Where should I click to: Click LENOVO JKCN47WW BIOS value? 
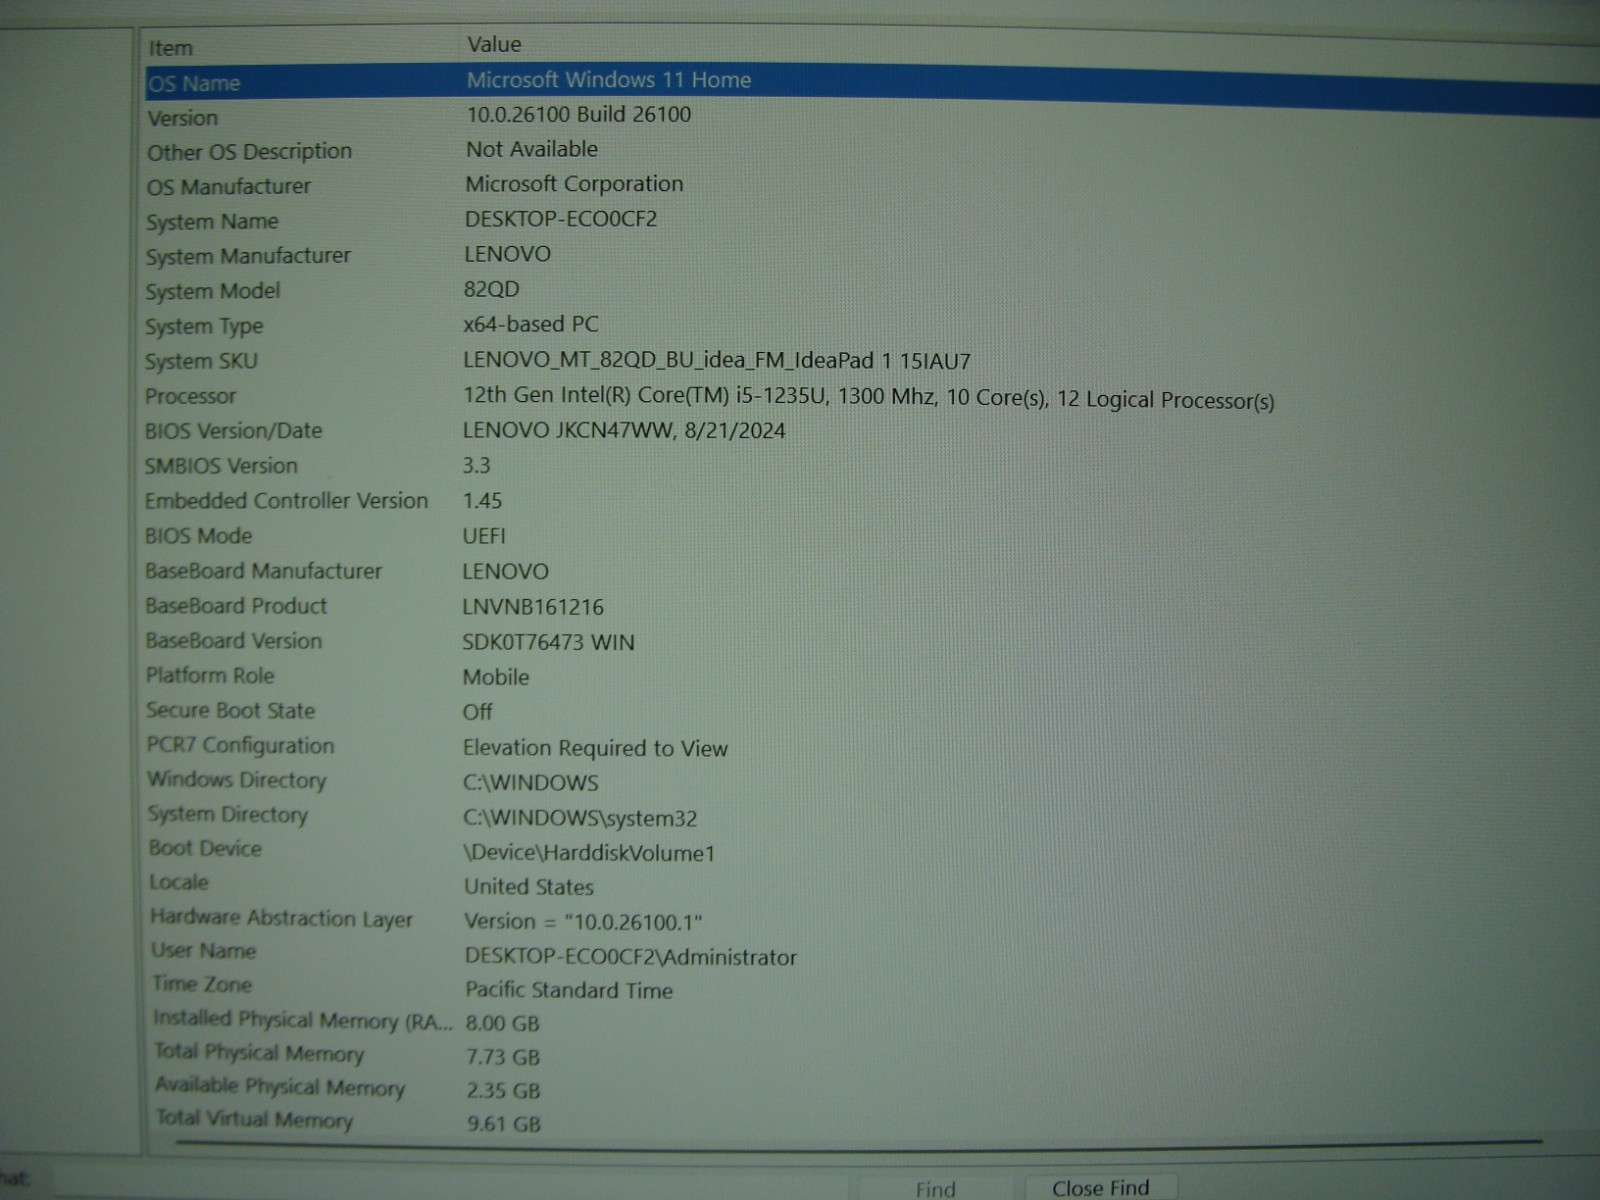click(624, 431)
